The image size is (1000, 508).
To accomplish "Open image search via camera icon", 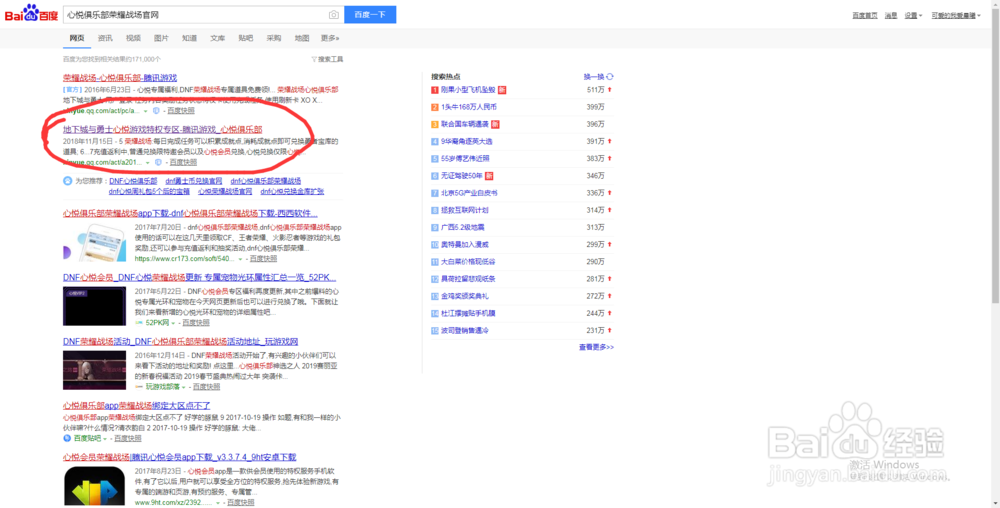I will point(334,15).
